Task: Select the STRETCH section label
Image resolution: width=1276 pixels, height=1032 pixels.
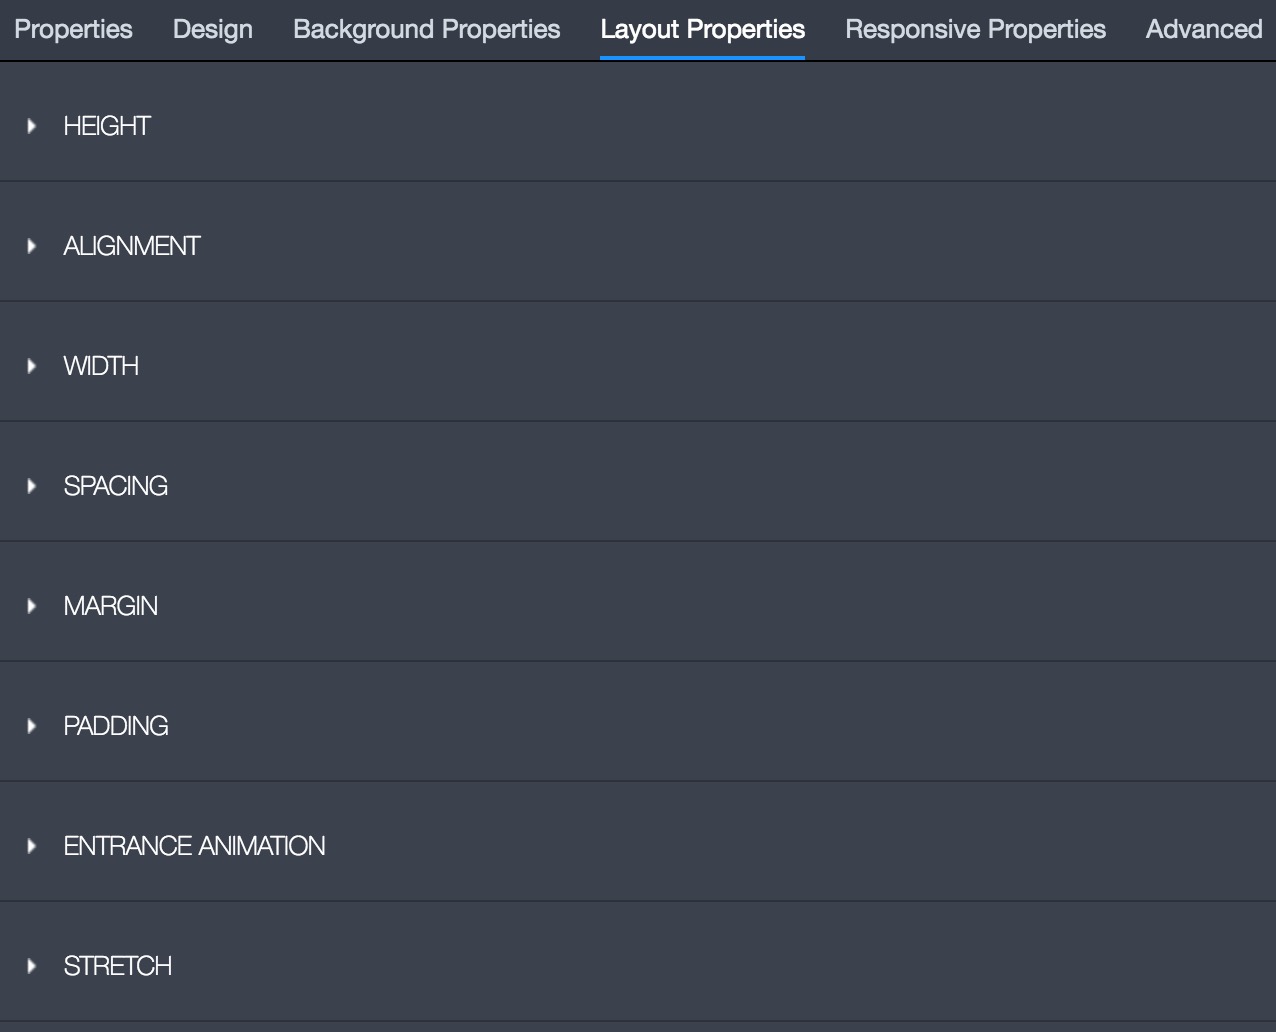Action: click(x=118, y=966)
